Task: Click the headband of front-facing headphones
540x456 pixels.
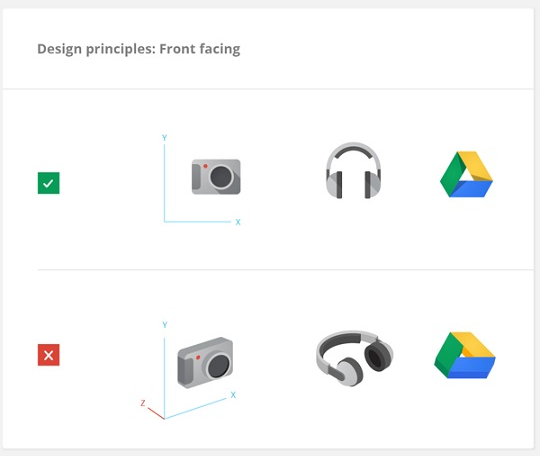Action: tap(353, 153)
